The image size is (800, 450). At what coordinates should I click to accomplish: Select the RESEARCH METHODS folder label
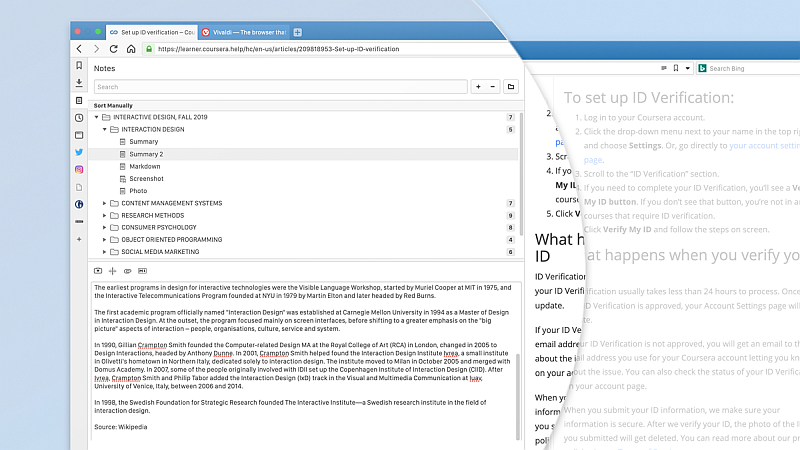point(153,215)
